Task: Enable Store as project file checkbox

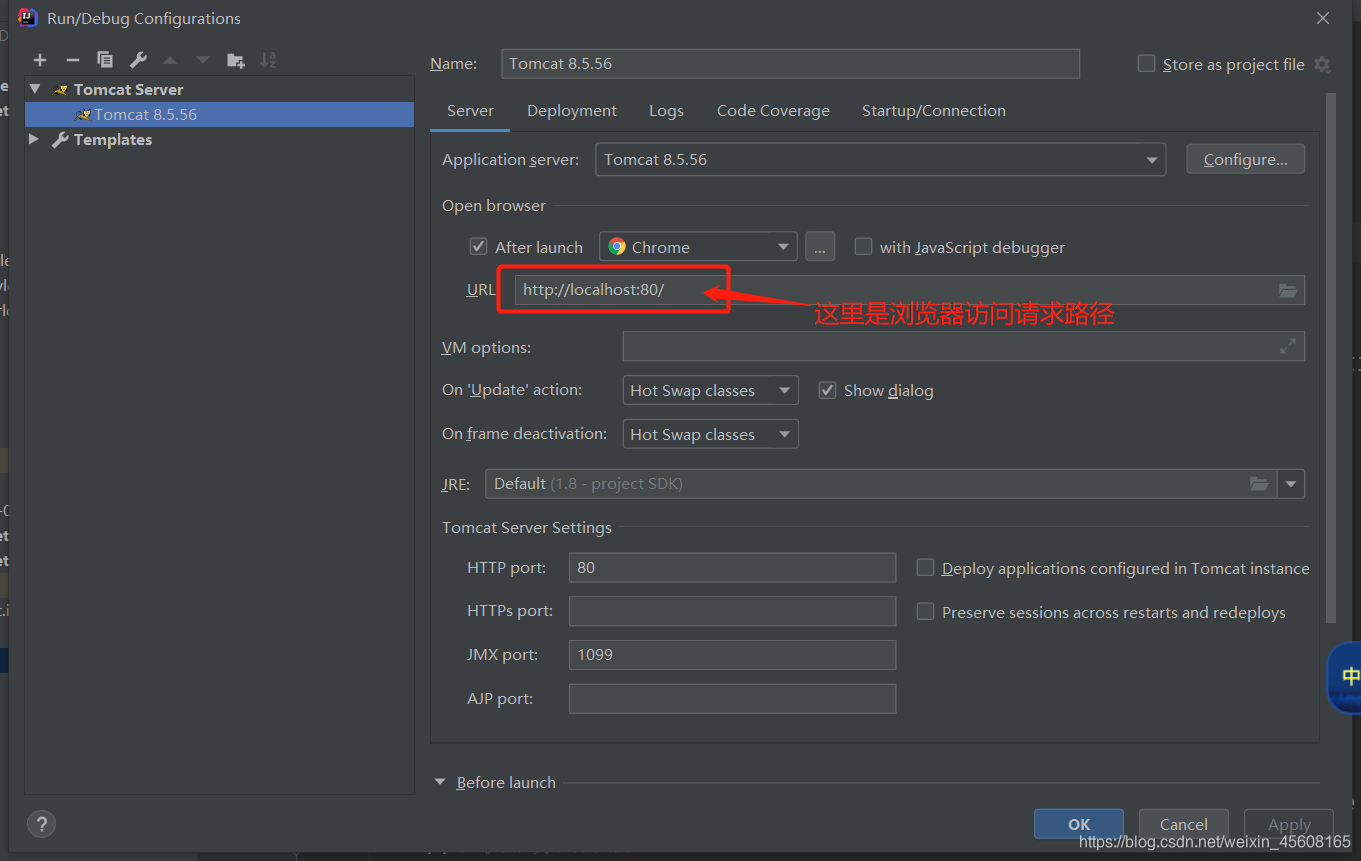Action: tap(1146, 63)
